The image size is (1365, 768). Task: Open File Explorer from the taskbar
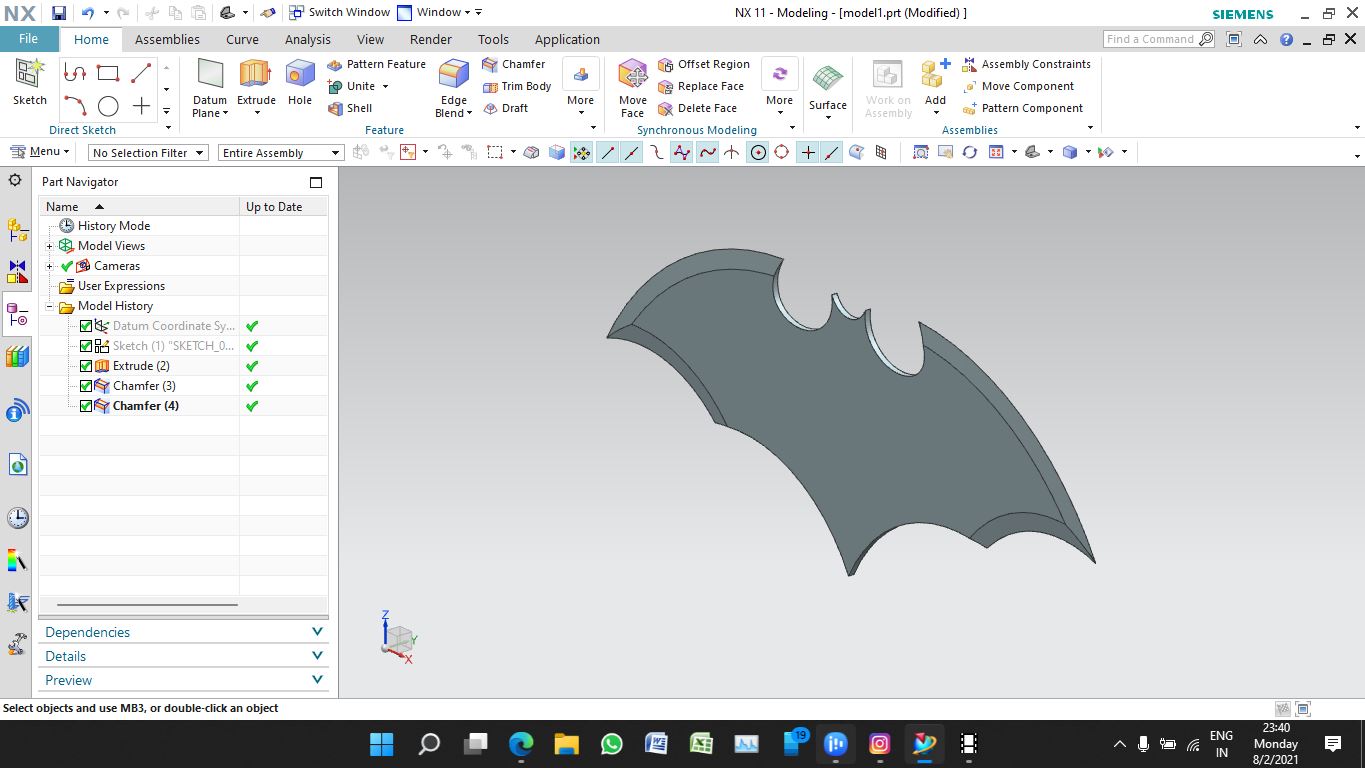pyautogui.click(x=566, y=744)
